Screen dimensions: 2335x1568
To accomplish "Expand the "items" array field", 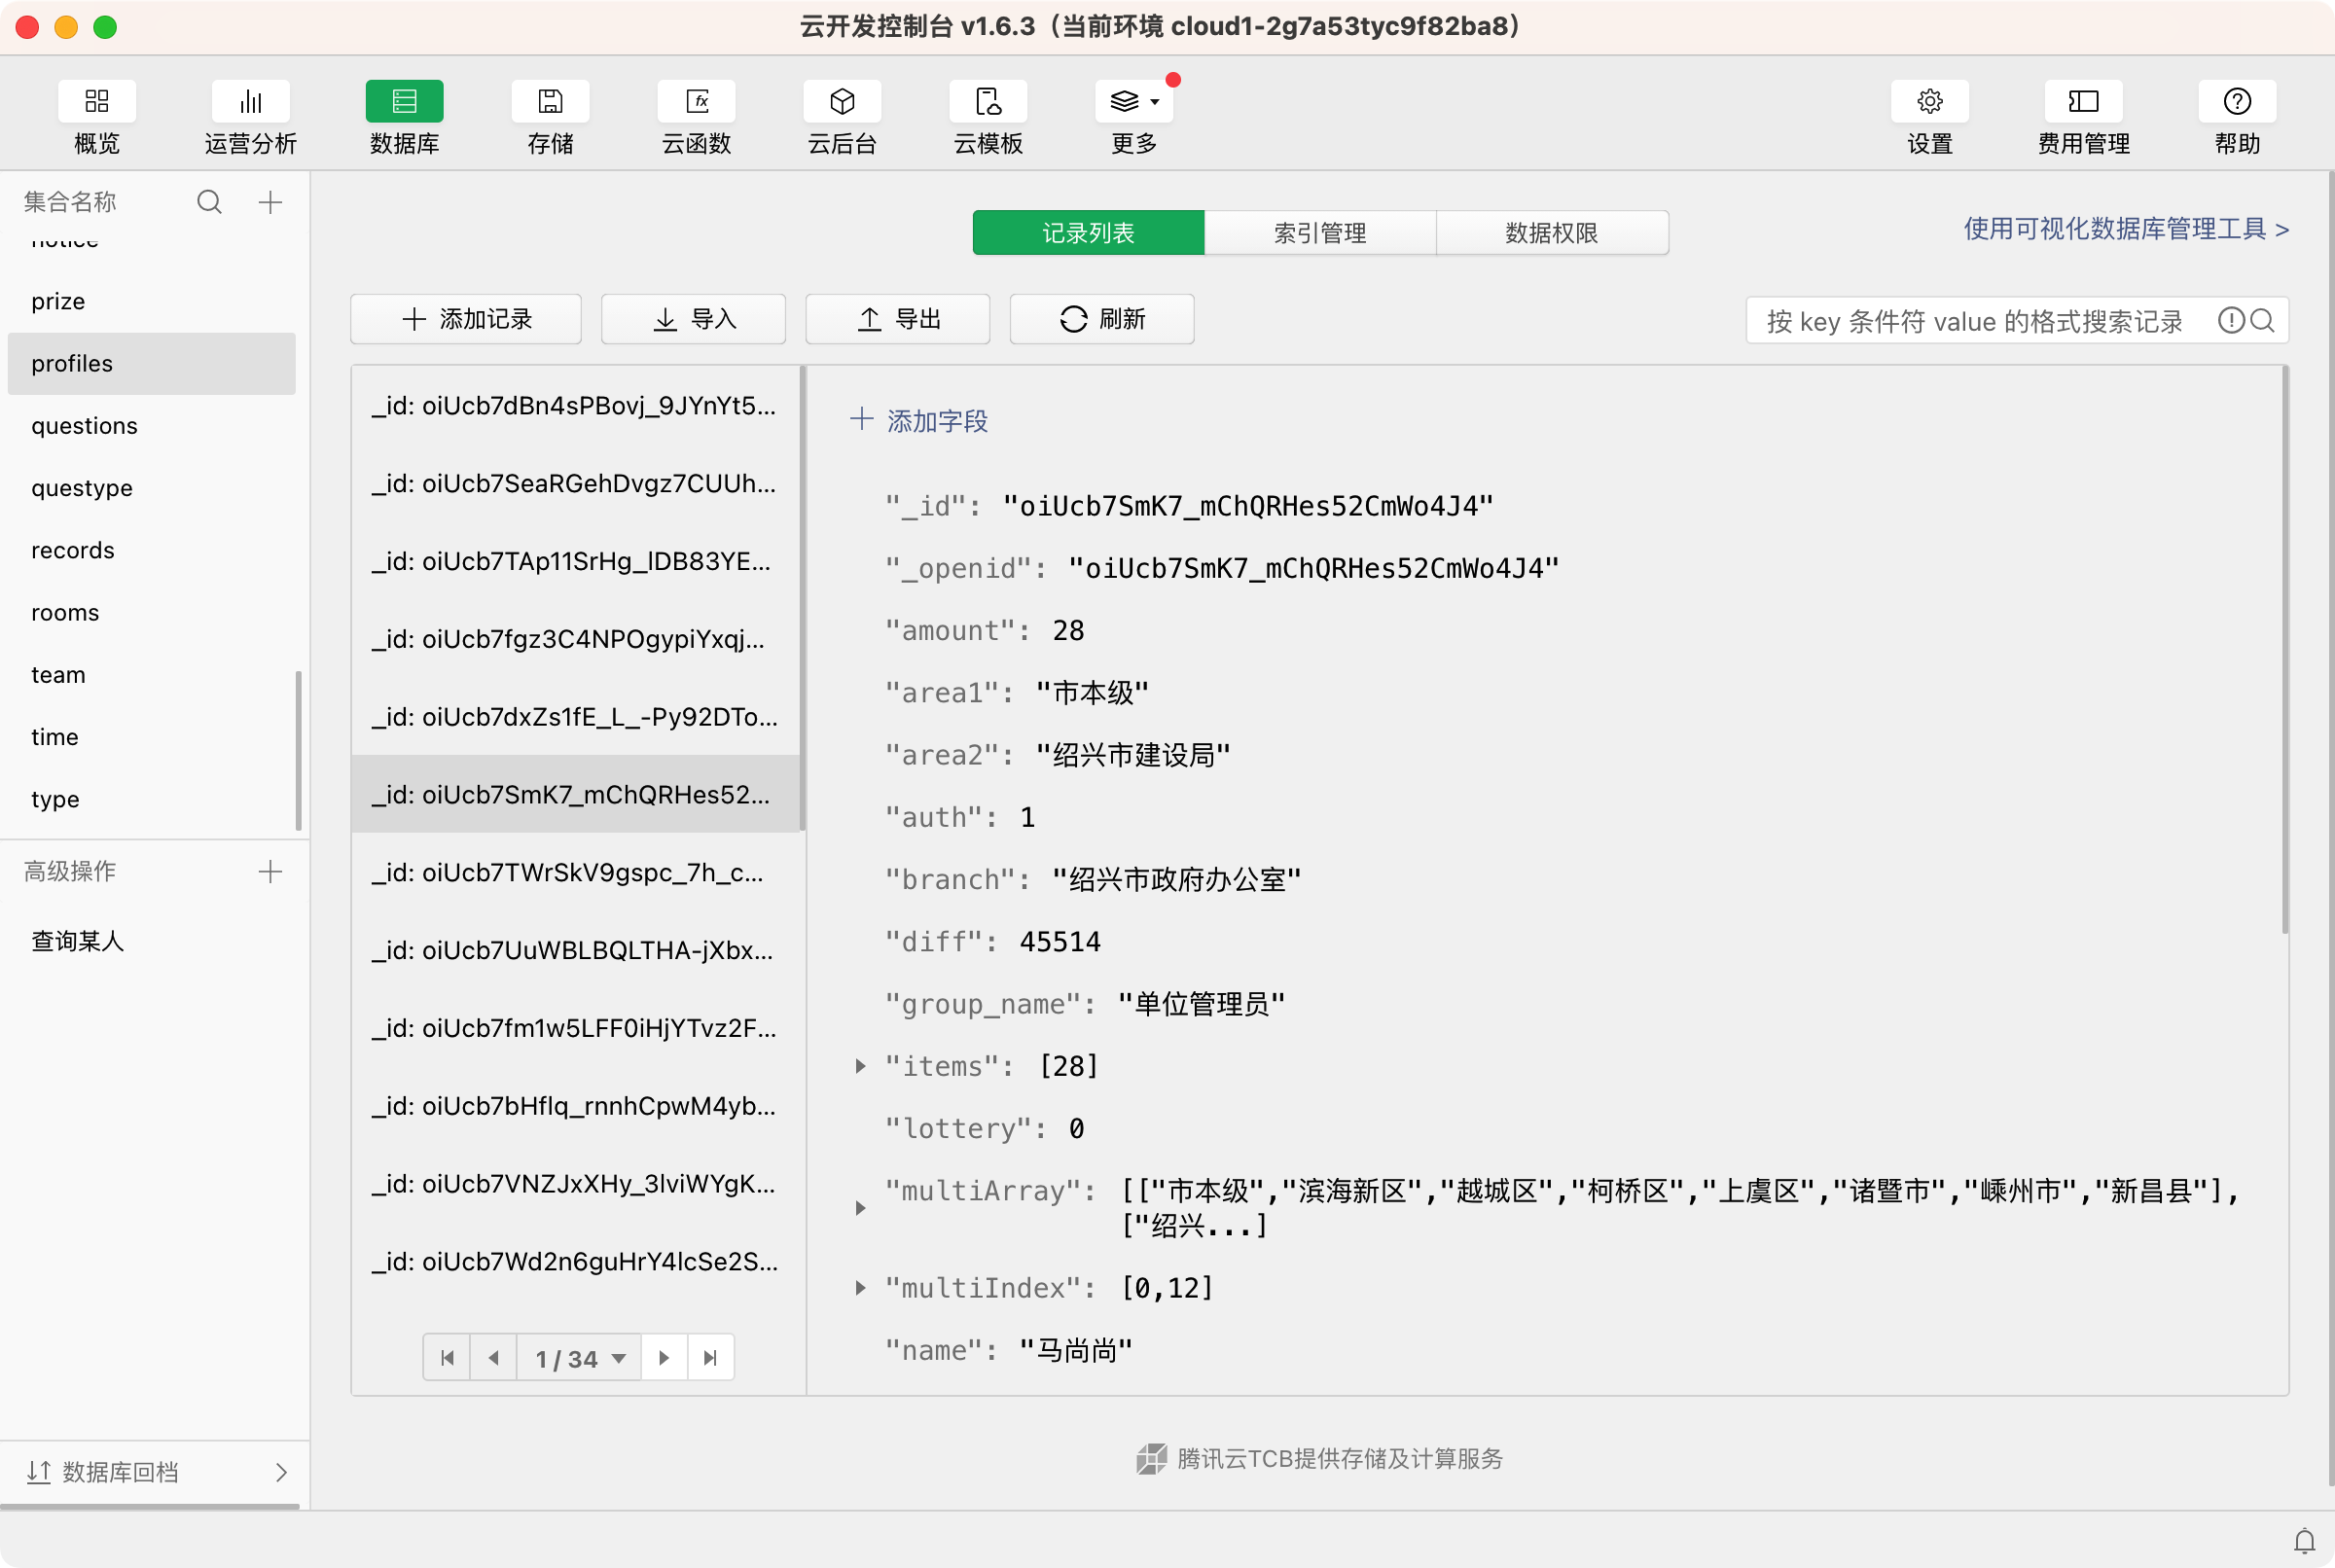I will pos(860,1066).
